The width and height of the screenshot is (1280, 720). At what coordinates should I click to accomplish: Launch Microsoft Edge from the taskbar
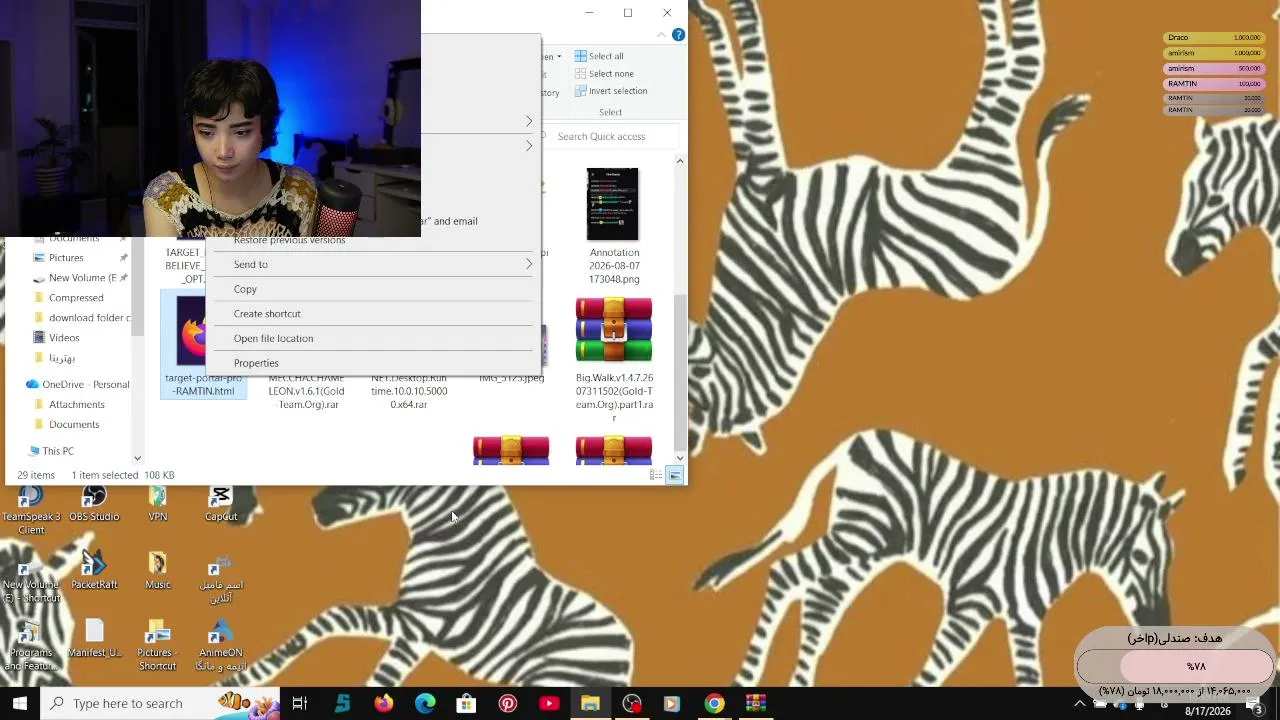(x=425, y=703)
